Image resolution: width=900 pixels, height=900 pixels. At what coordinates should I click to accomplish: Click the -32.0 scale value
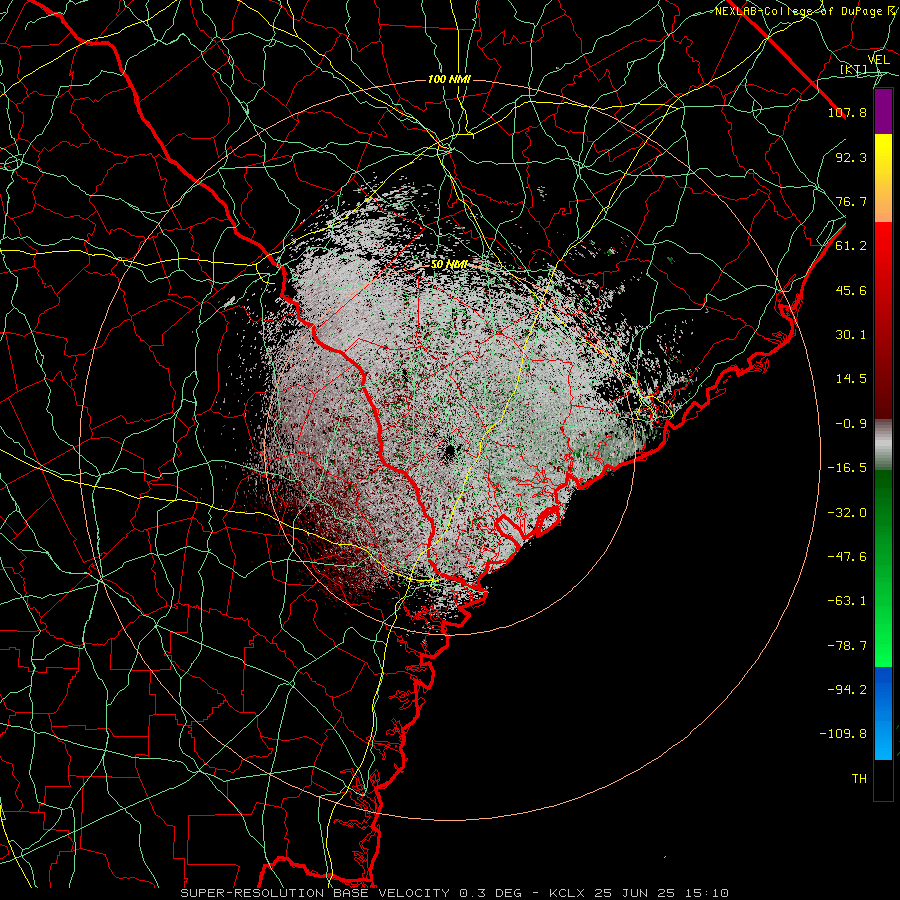[x=847, y=513]
